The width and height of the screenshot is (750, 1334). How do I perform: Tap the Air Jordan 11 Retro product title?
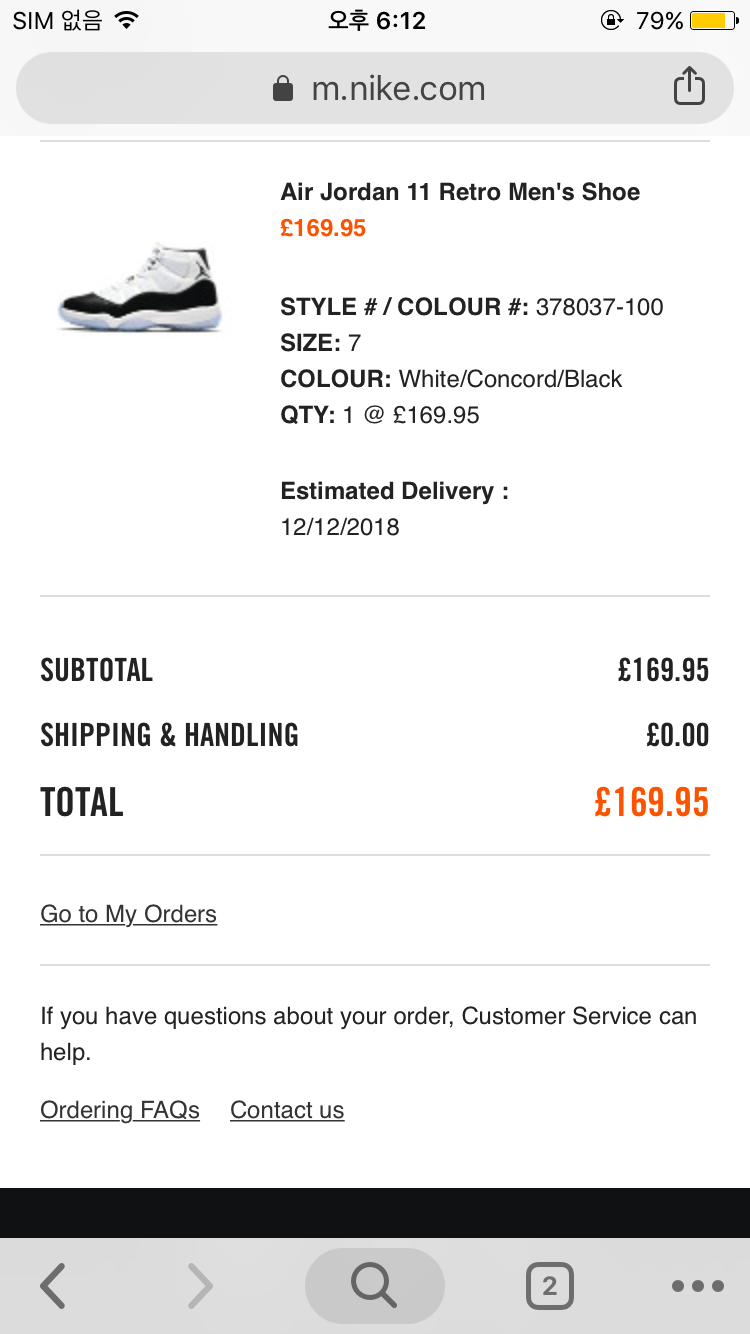click(460, 192)
